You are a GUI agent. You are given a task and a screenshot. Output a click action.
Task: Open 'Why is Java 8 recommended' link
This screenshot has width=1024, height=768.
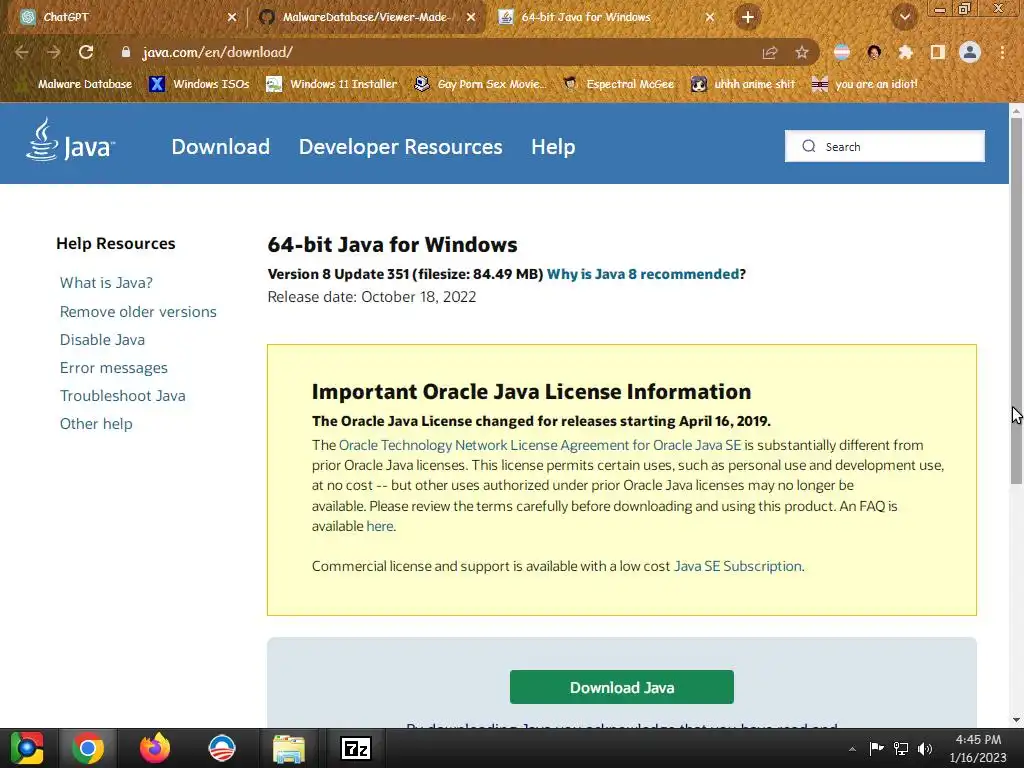(643, 274)
